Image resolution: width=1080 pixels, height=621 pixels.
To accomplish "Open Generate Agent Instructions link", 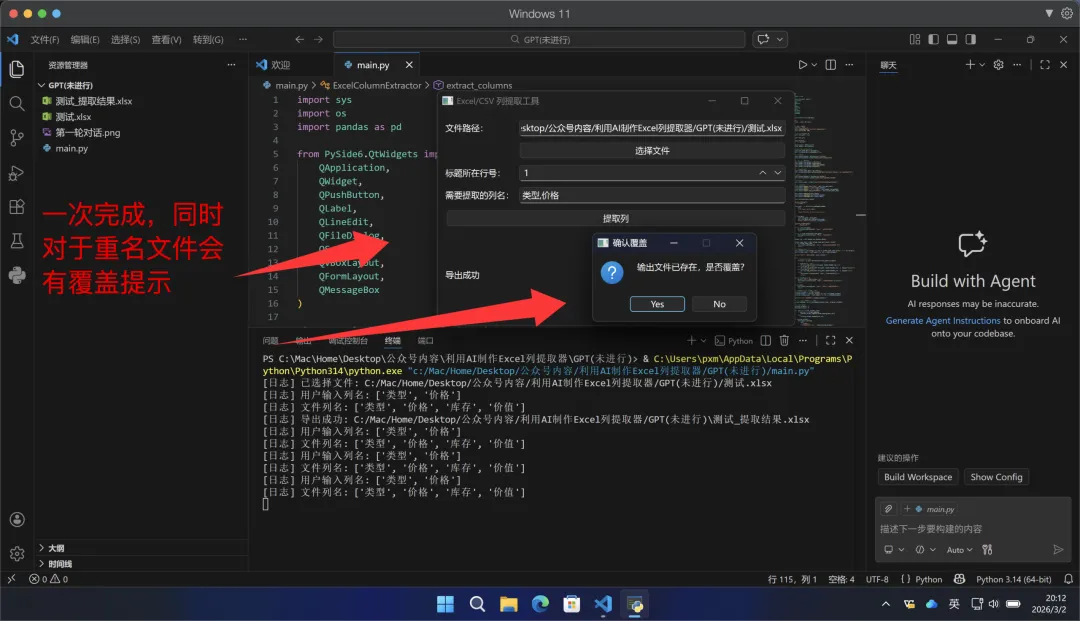I will click(942, 320).
